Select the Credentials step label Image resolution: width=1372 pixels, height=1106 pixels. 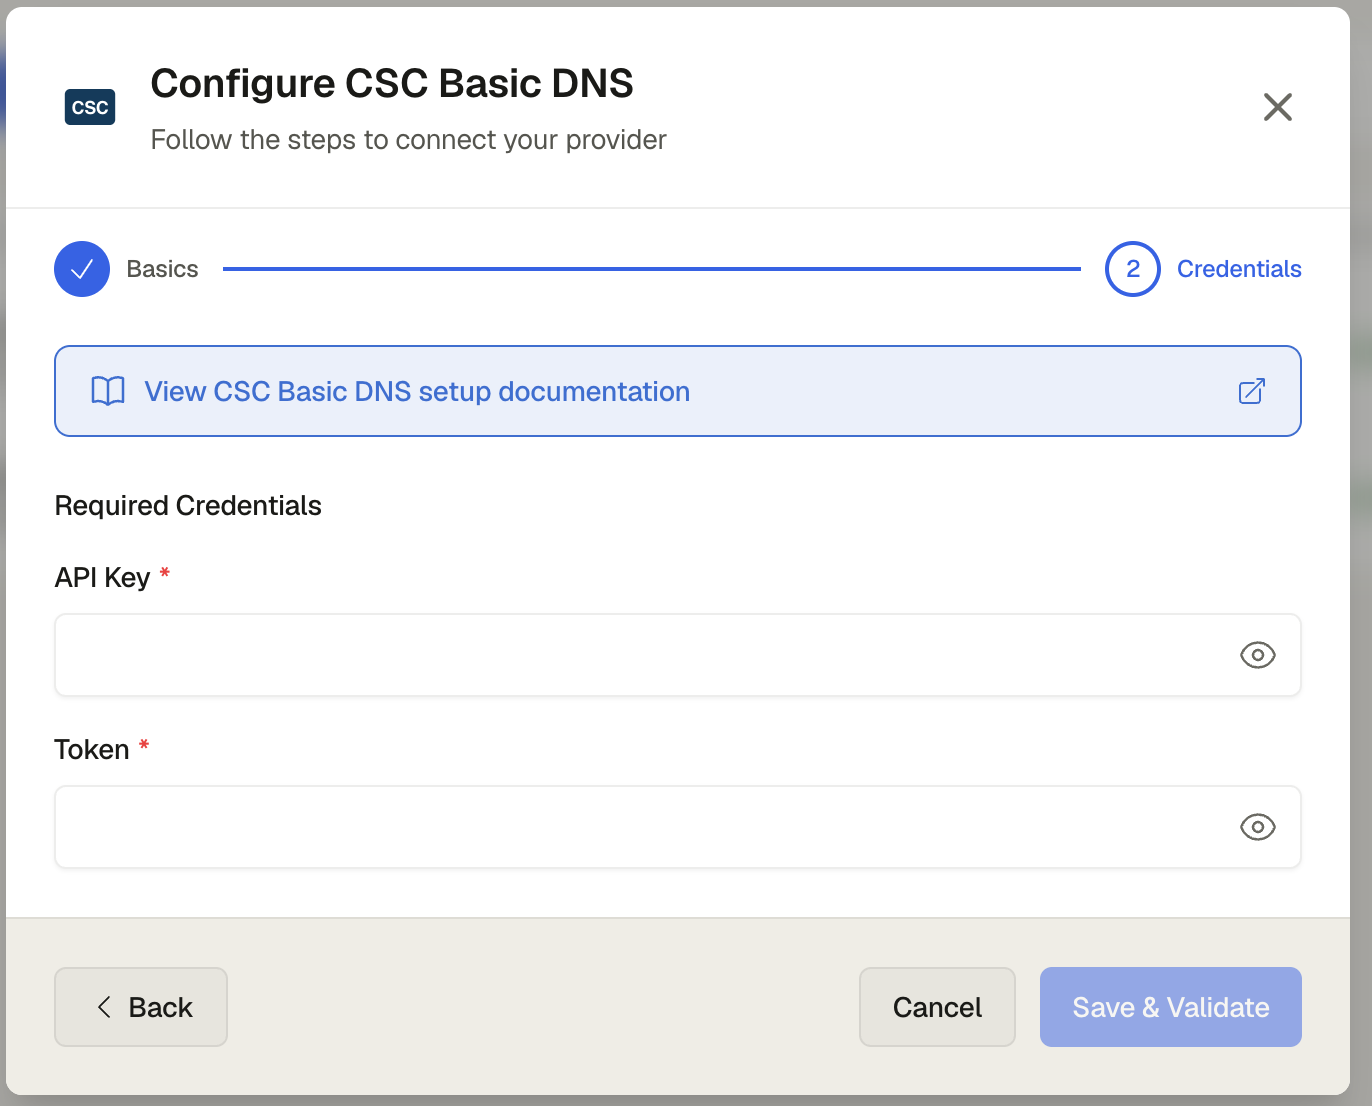(1239, 269)
